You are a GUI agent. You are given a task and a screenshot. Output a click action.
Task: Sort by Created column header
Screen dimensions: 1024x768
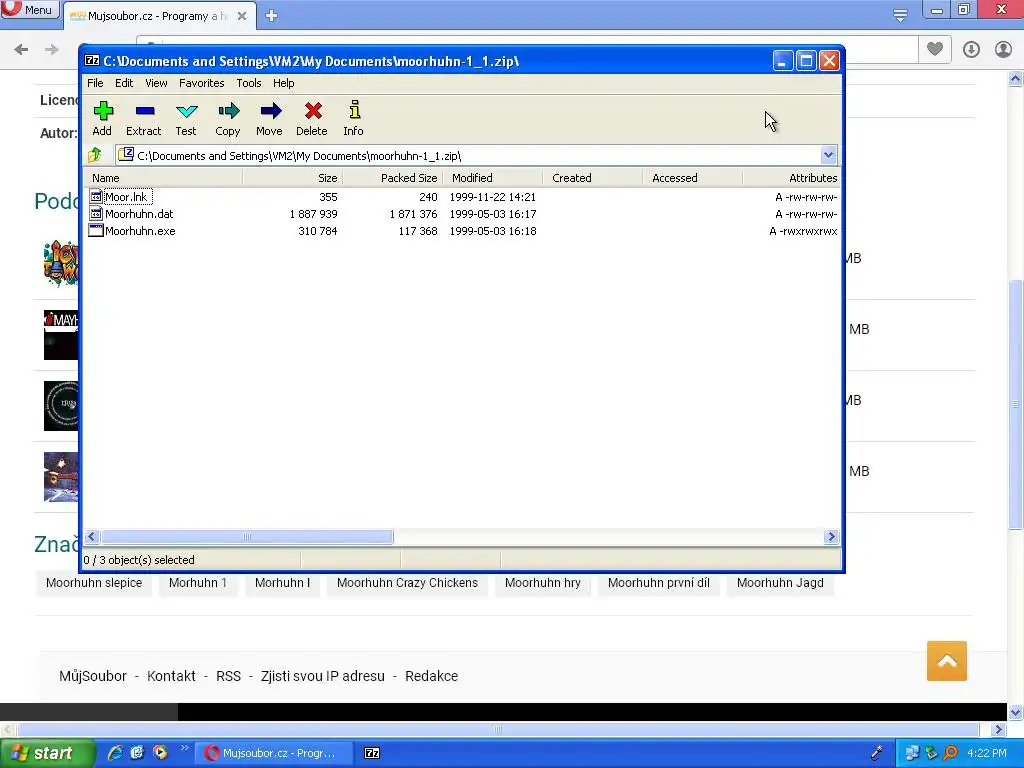[592, 178]
